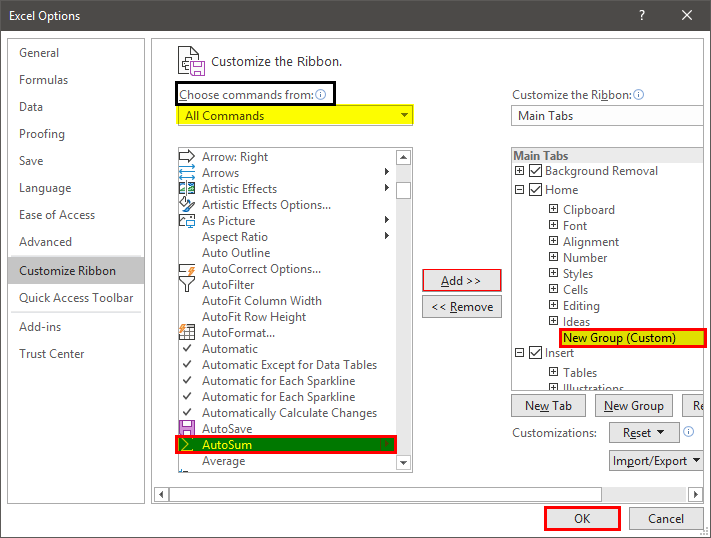Click OK to confirm options
711x538 pixels.
tap(582, 518)
